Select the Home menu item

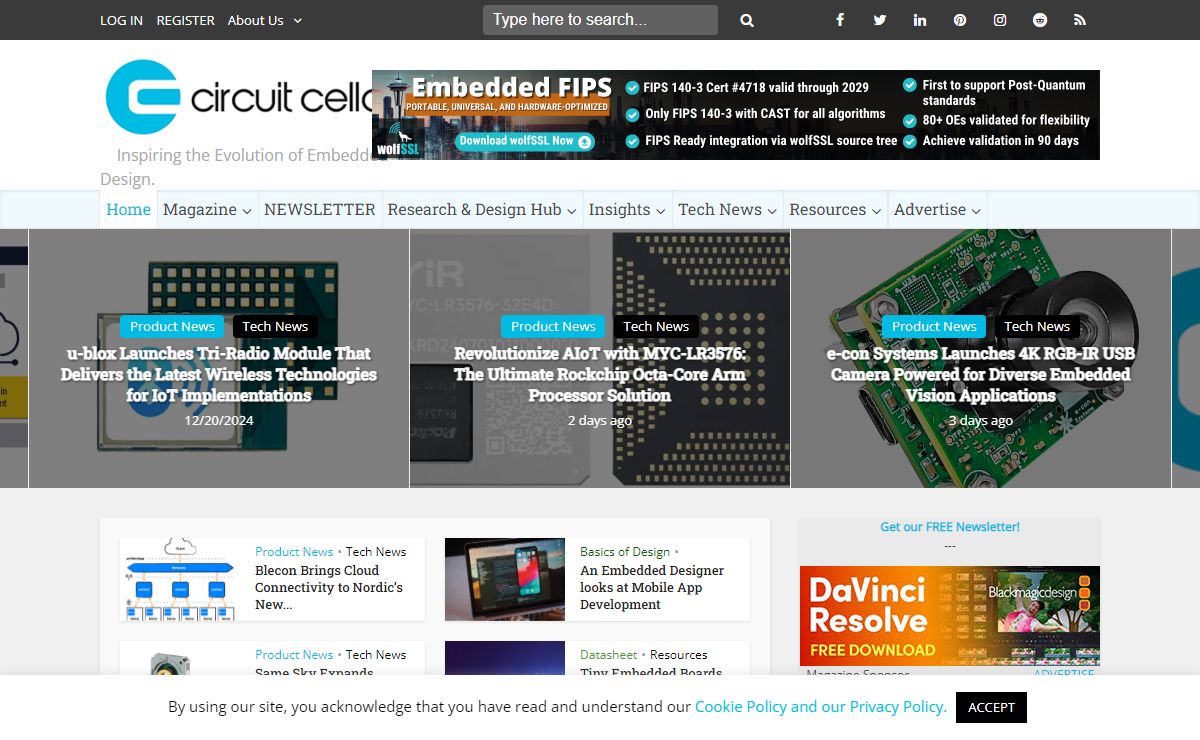(128, 209)
